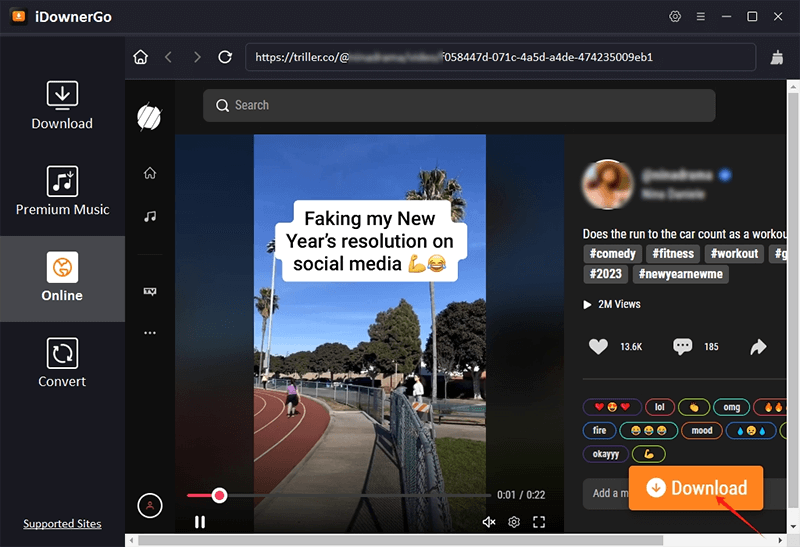Click the #newyearnewme hashtag
This screenshot has width=800, height=547.
[681, 274]
